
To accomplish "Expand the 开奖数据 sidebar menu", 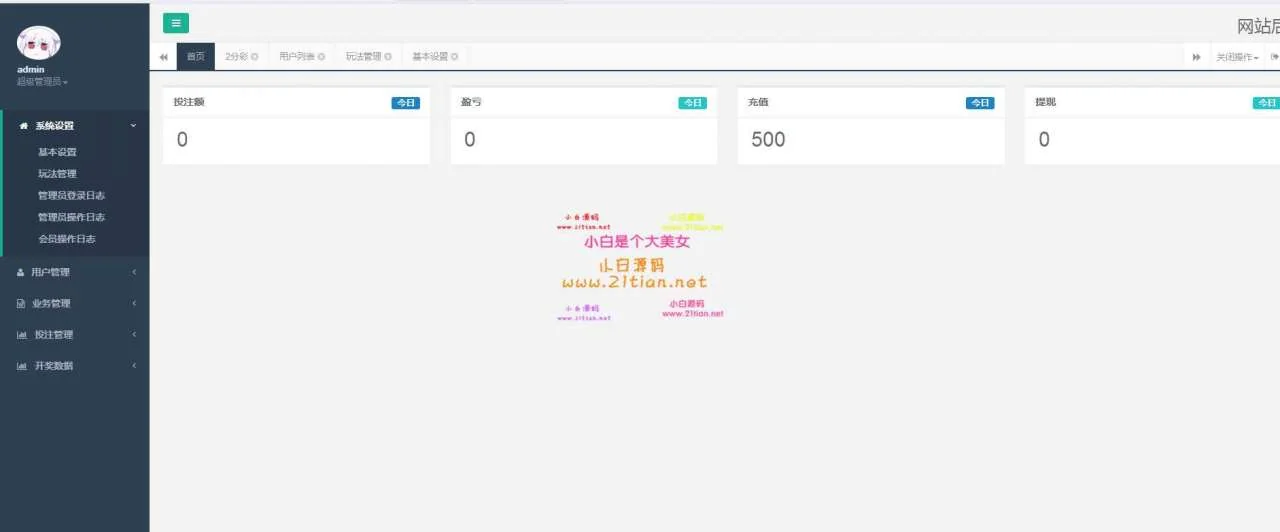I will [75, 366].
